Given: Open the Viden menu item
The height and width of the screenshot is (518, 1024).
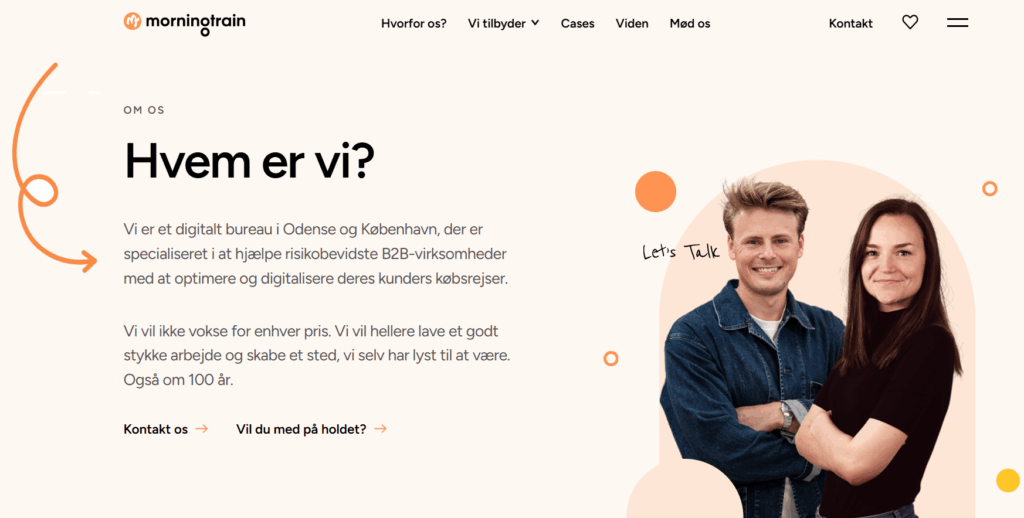Looking at the screenshot, I should [632, 24].
